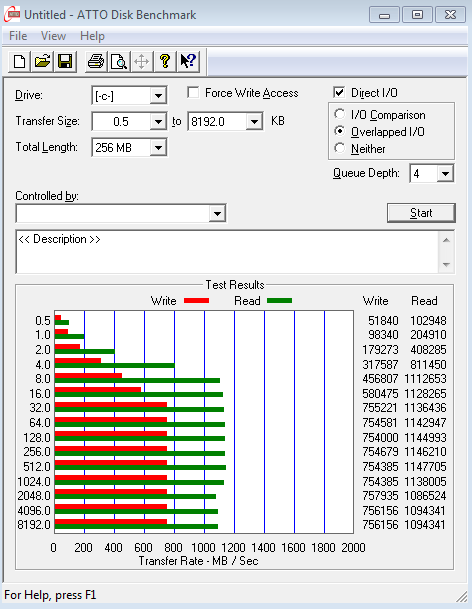Maximize the ATTO Disk Benchmark window
Screen dimensions: 472x609
(x=417, y=15)
